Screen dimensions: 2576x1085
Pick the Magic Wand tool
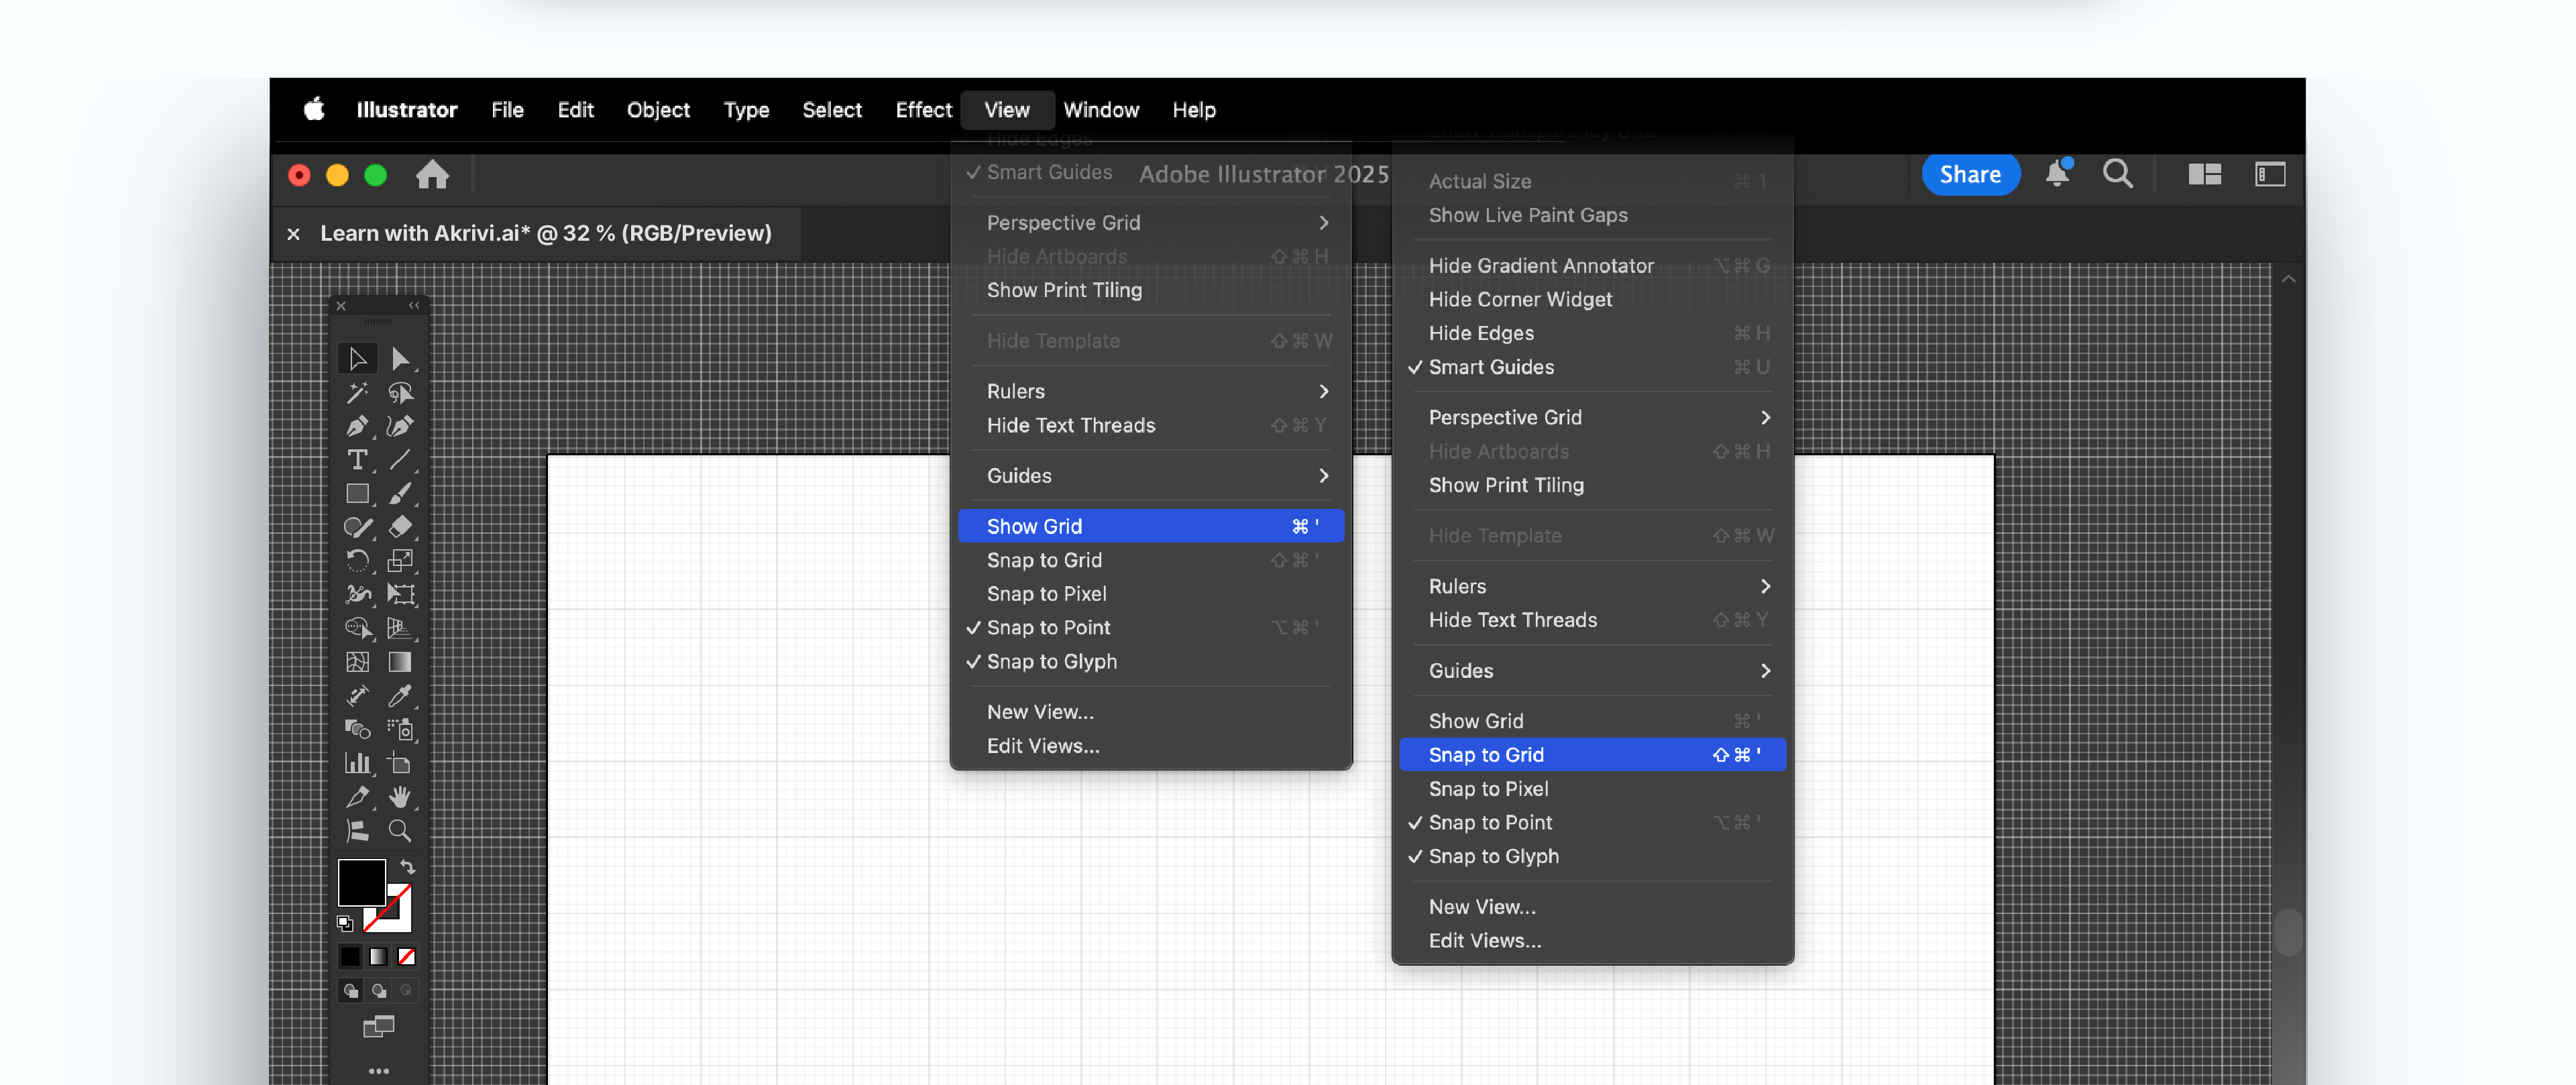tap(357, 392)
